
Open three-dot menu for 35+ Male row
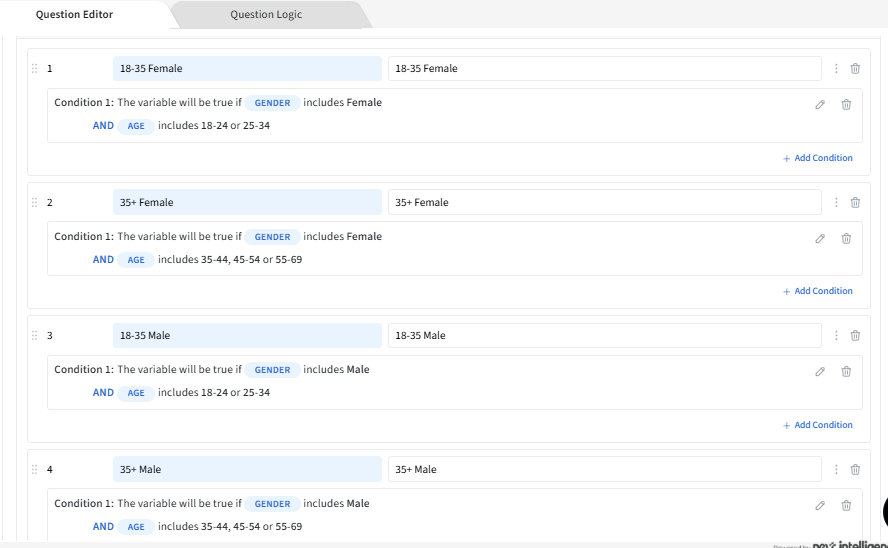click(836, 470)
